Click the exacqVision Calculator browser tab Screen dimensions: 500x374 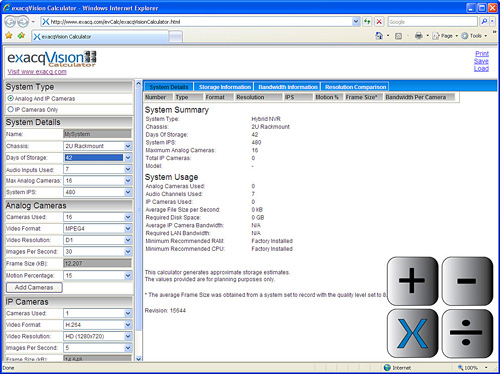[x=100, y=37]
